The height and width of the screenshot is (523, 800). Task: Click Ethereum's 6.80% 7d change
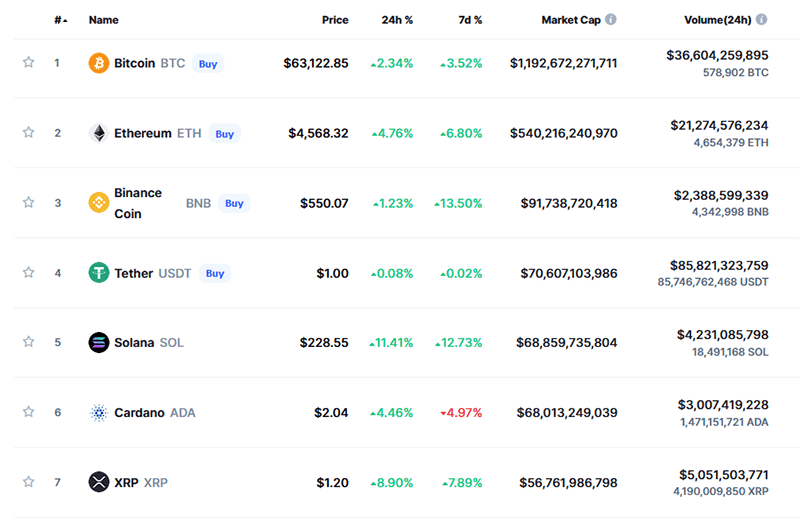point(461,133)
